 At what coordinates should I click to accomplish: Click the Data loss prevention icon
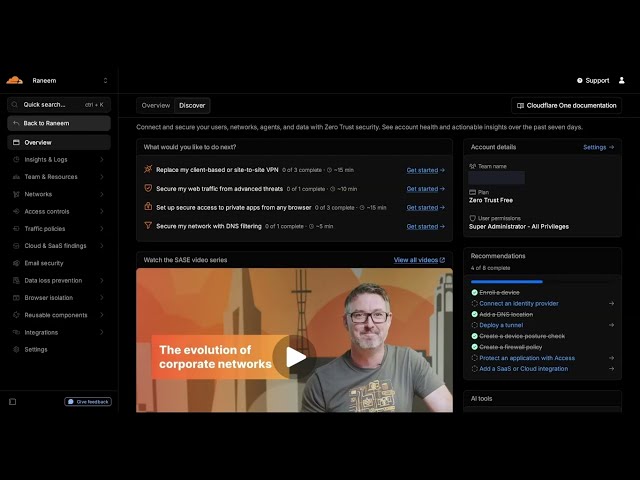(16, 280)
